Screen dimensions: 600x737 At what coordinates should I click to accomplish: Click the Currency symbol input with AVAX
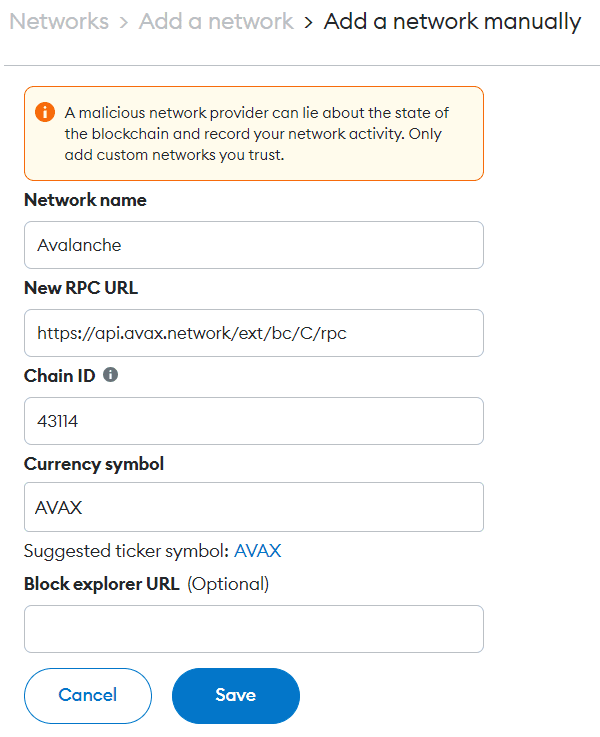pyautogui.click(x=253, y=507)
